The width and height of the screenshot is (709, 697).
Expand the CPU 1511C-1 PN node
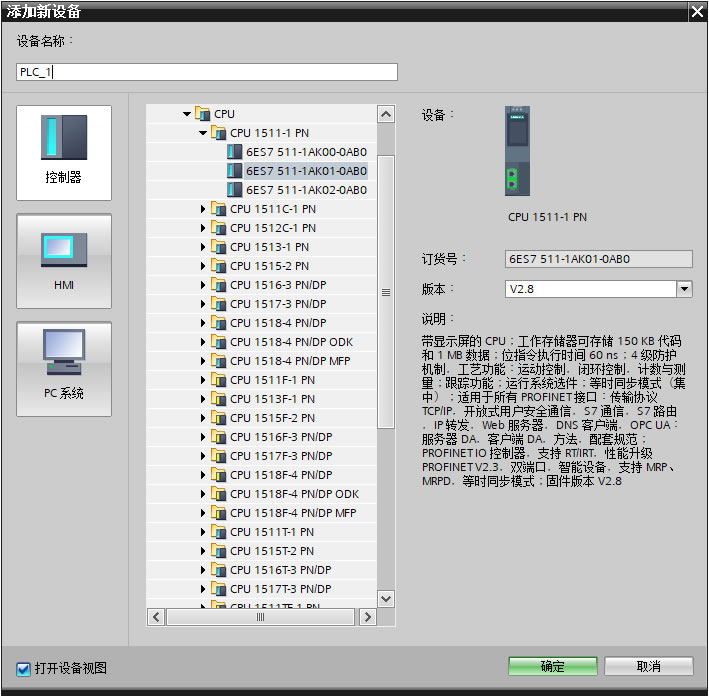click(x=203, y=209)
